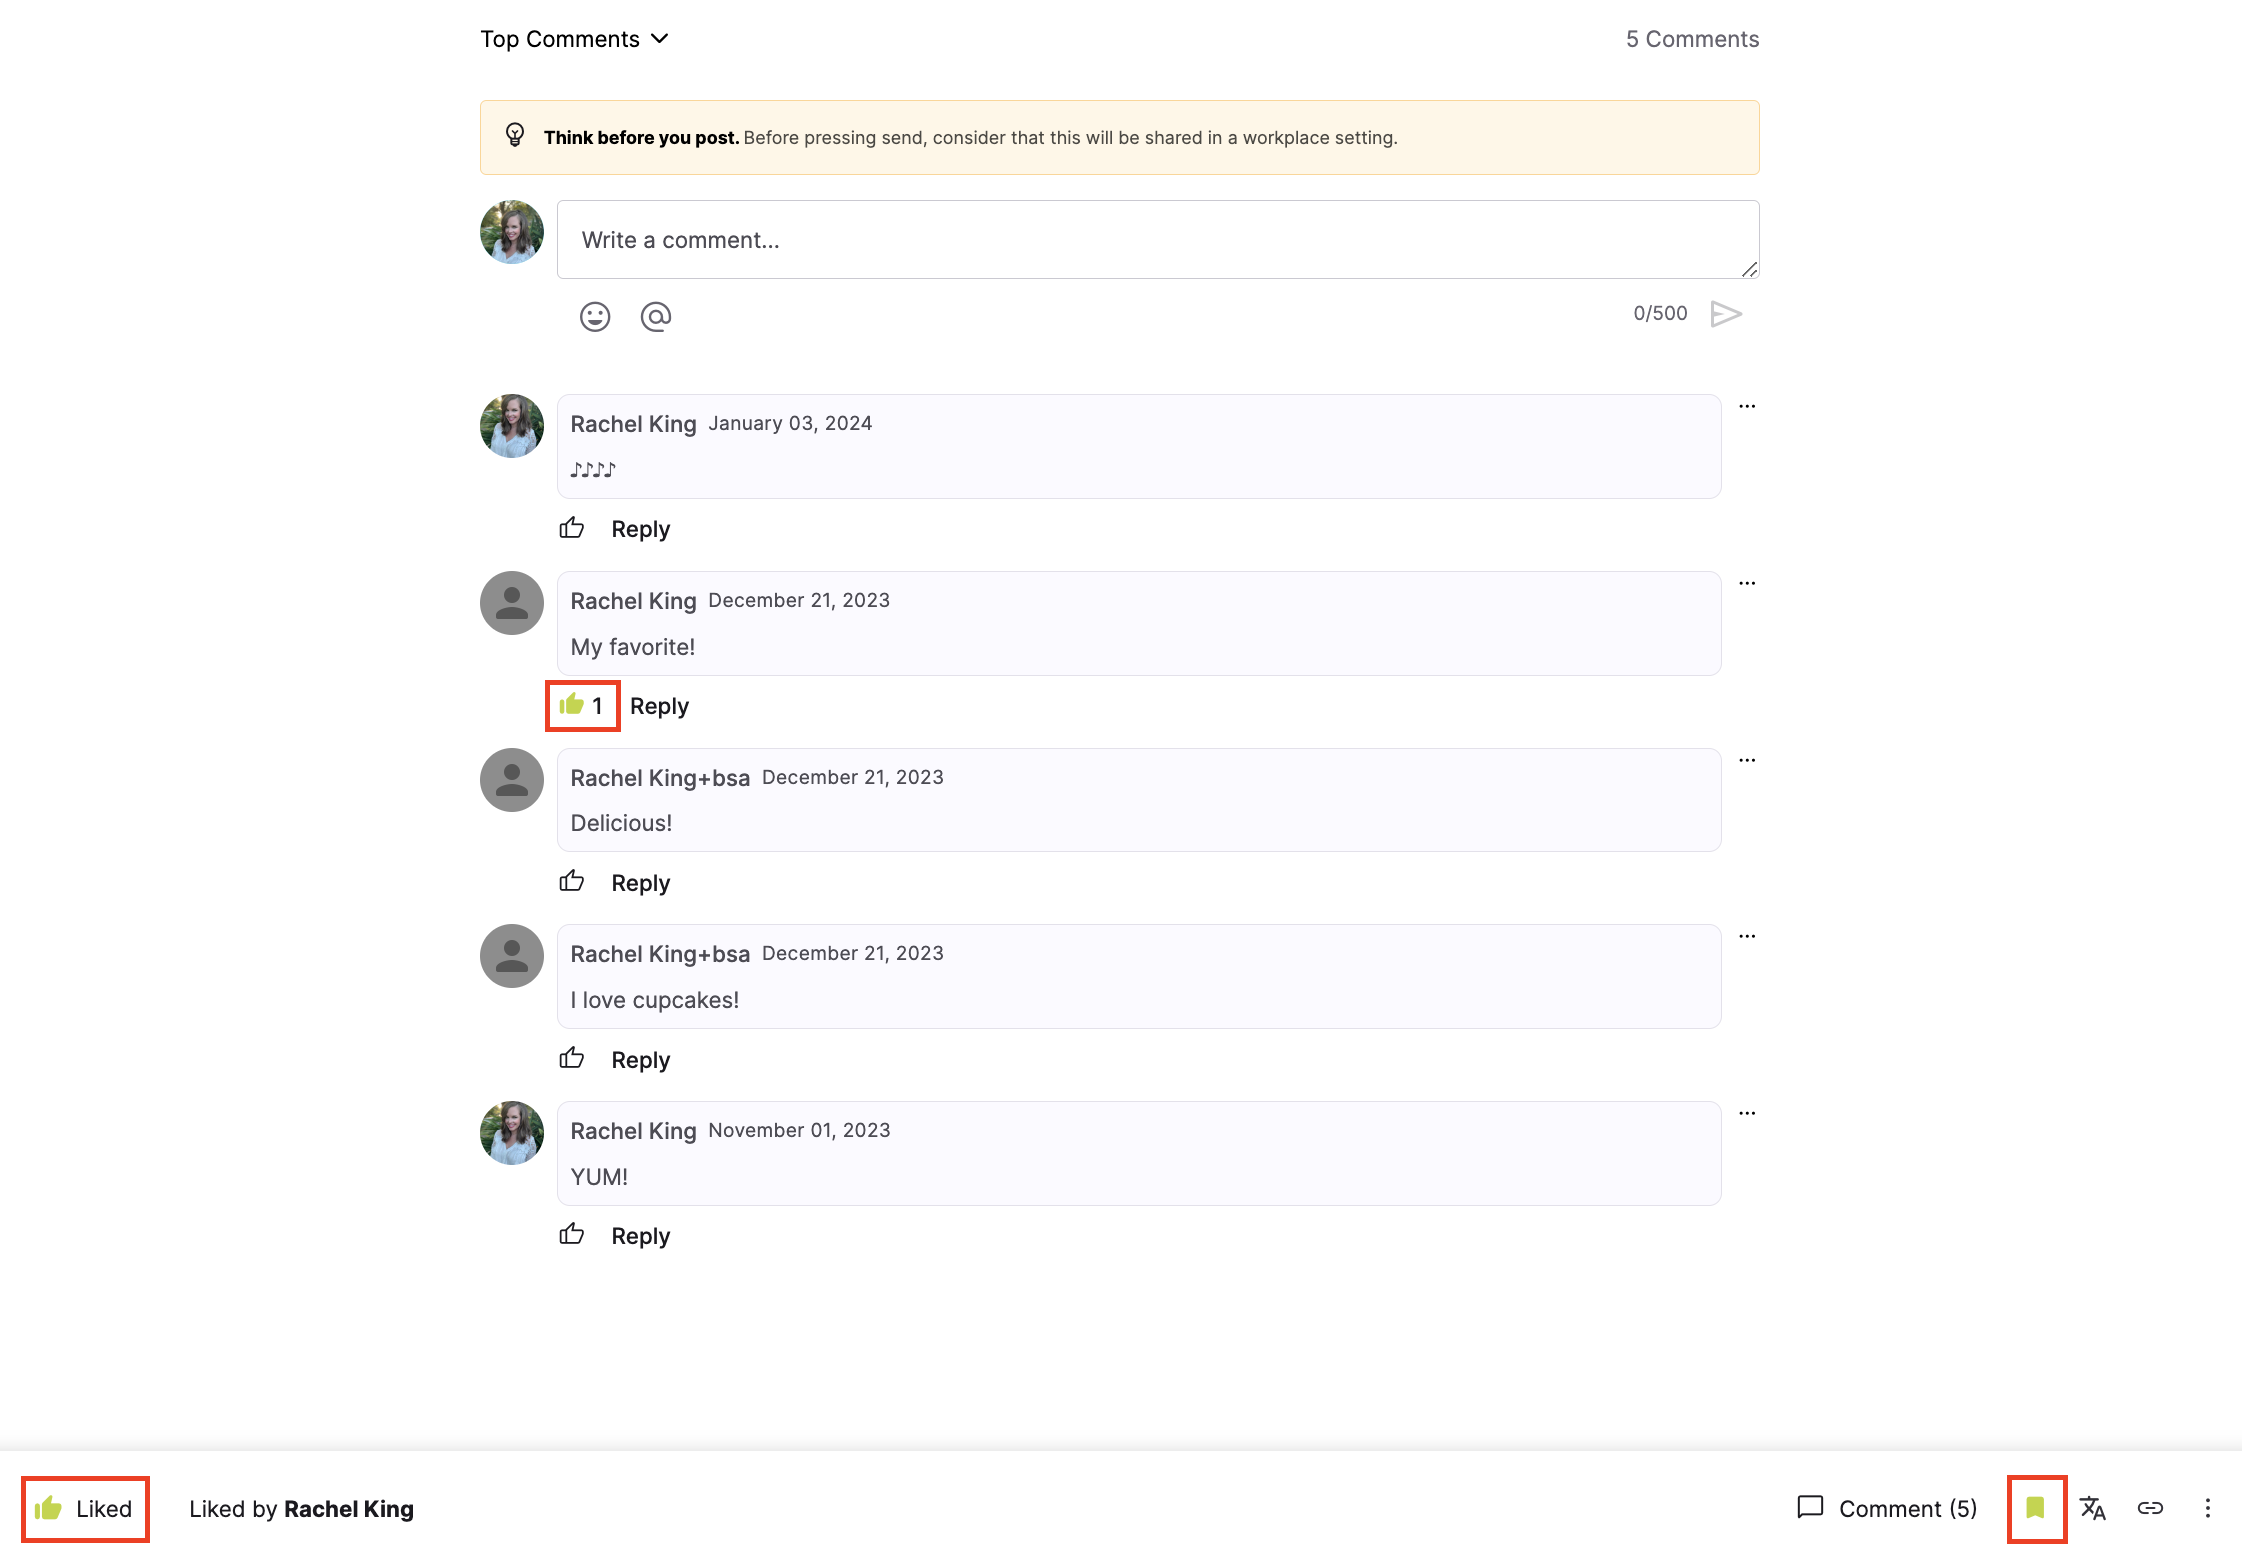Reply to the "I love cupcakes!" comment

point(641,1060)
